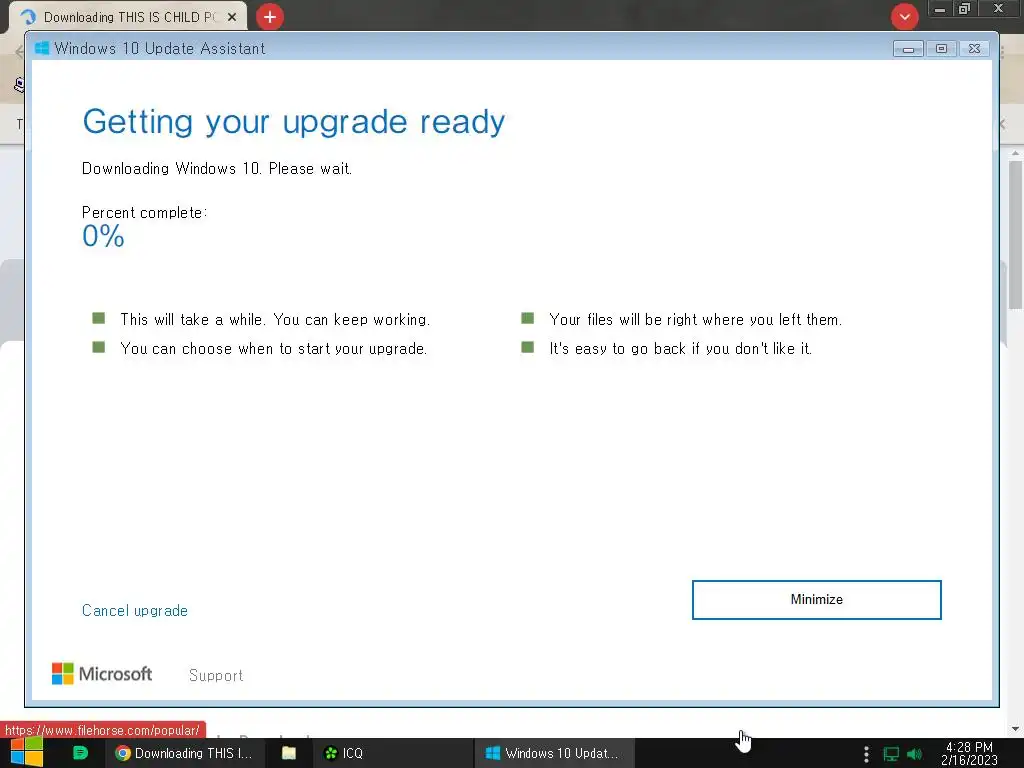Click the volume speaker tray icon
1024x768 pixels.
pyautogui.click(x=914, y=754)
